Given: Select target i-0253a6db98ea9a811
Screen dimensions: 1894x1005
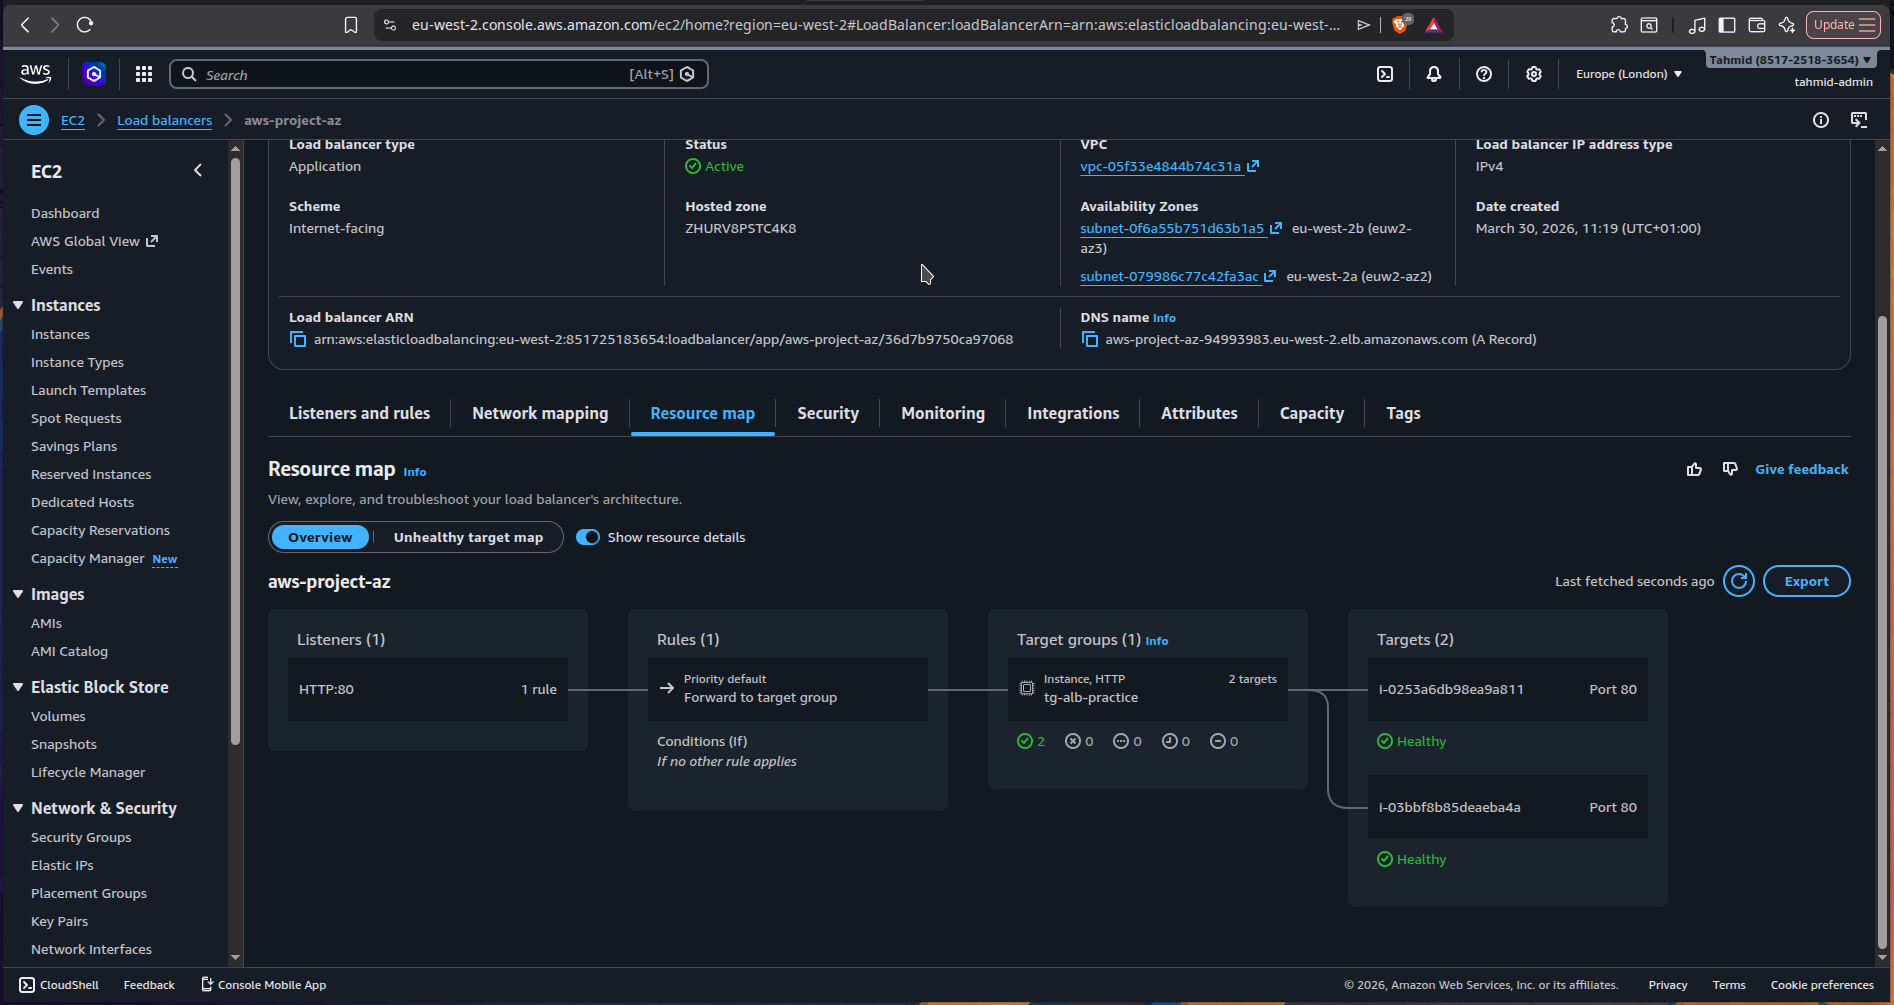Looking at the screenshot, I should [x=1508, y=689].
